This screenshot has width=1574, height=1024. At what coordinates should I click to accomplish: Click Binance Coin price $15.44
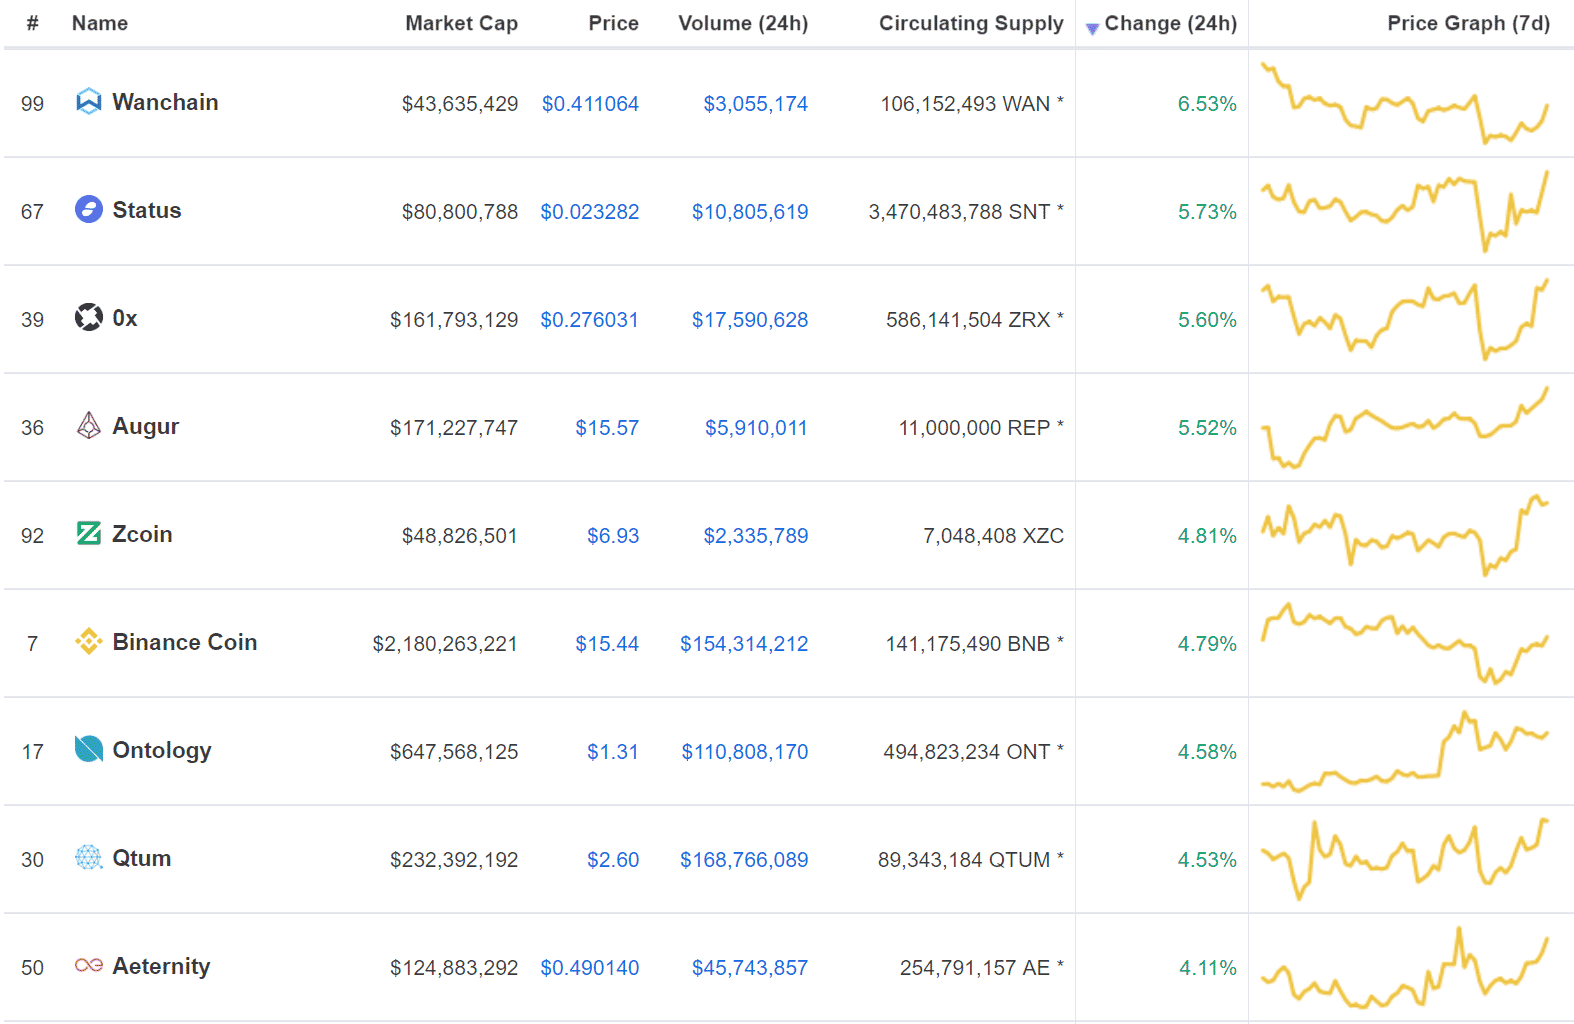coord(607,644)
